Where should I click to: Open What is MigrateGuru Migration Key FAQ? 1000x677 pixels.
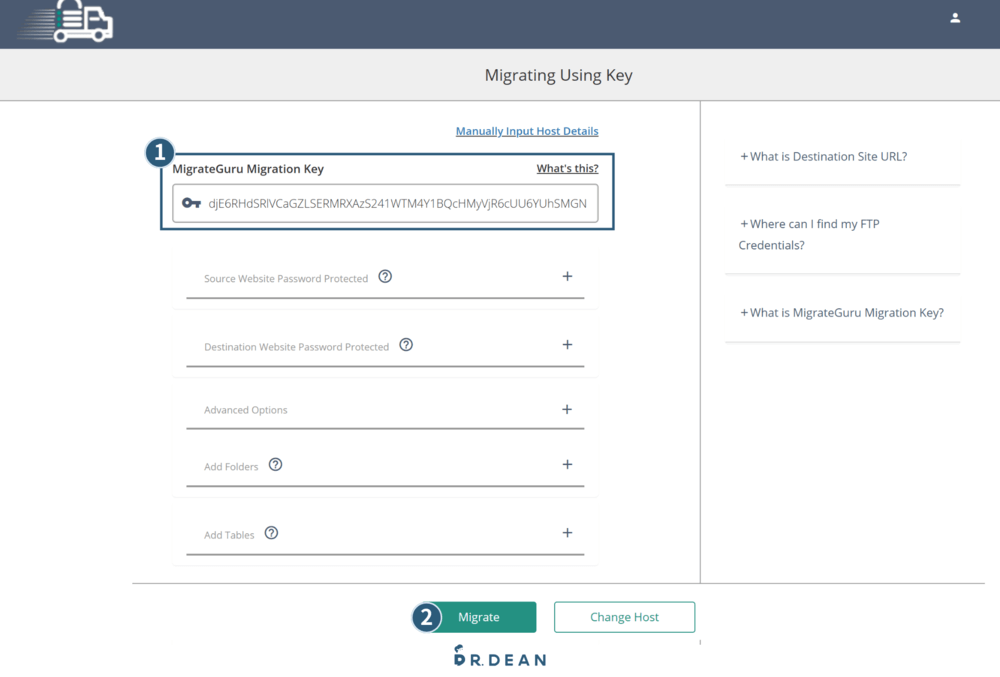click(x=842, y=313)
